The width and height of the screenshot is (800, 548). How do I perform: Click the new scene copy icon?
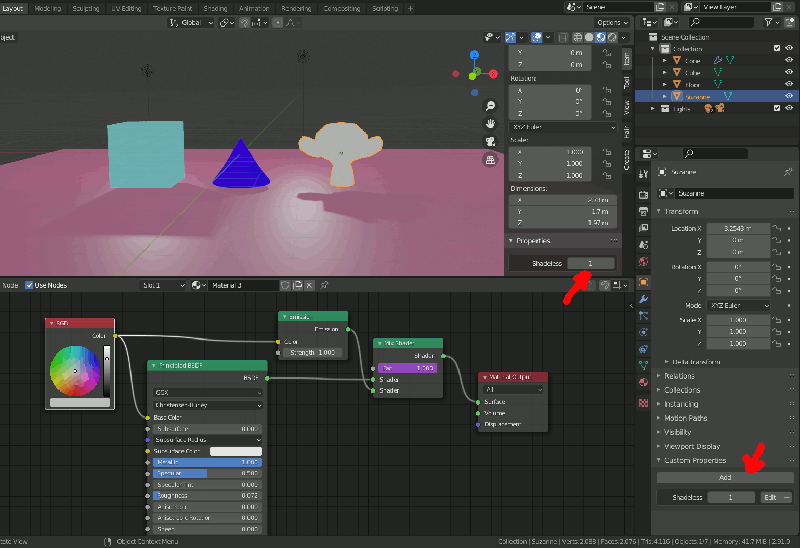660,7
